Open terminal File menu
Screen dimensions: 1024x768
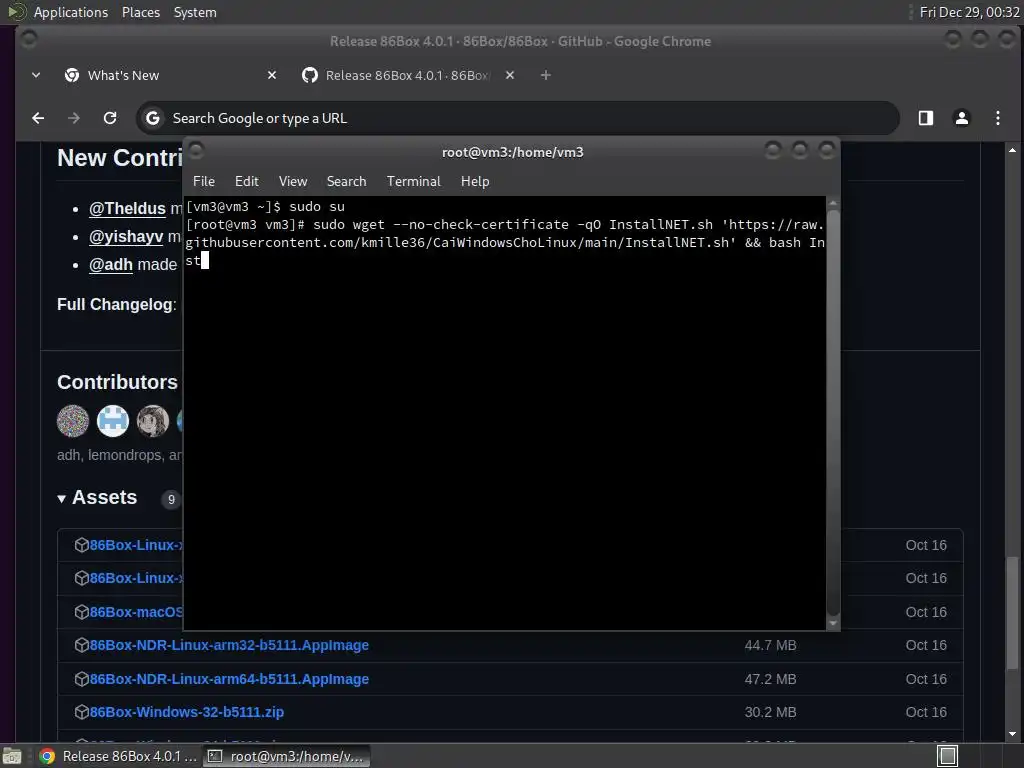point(204,182)
